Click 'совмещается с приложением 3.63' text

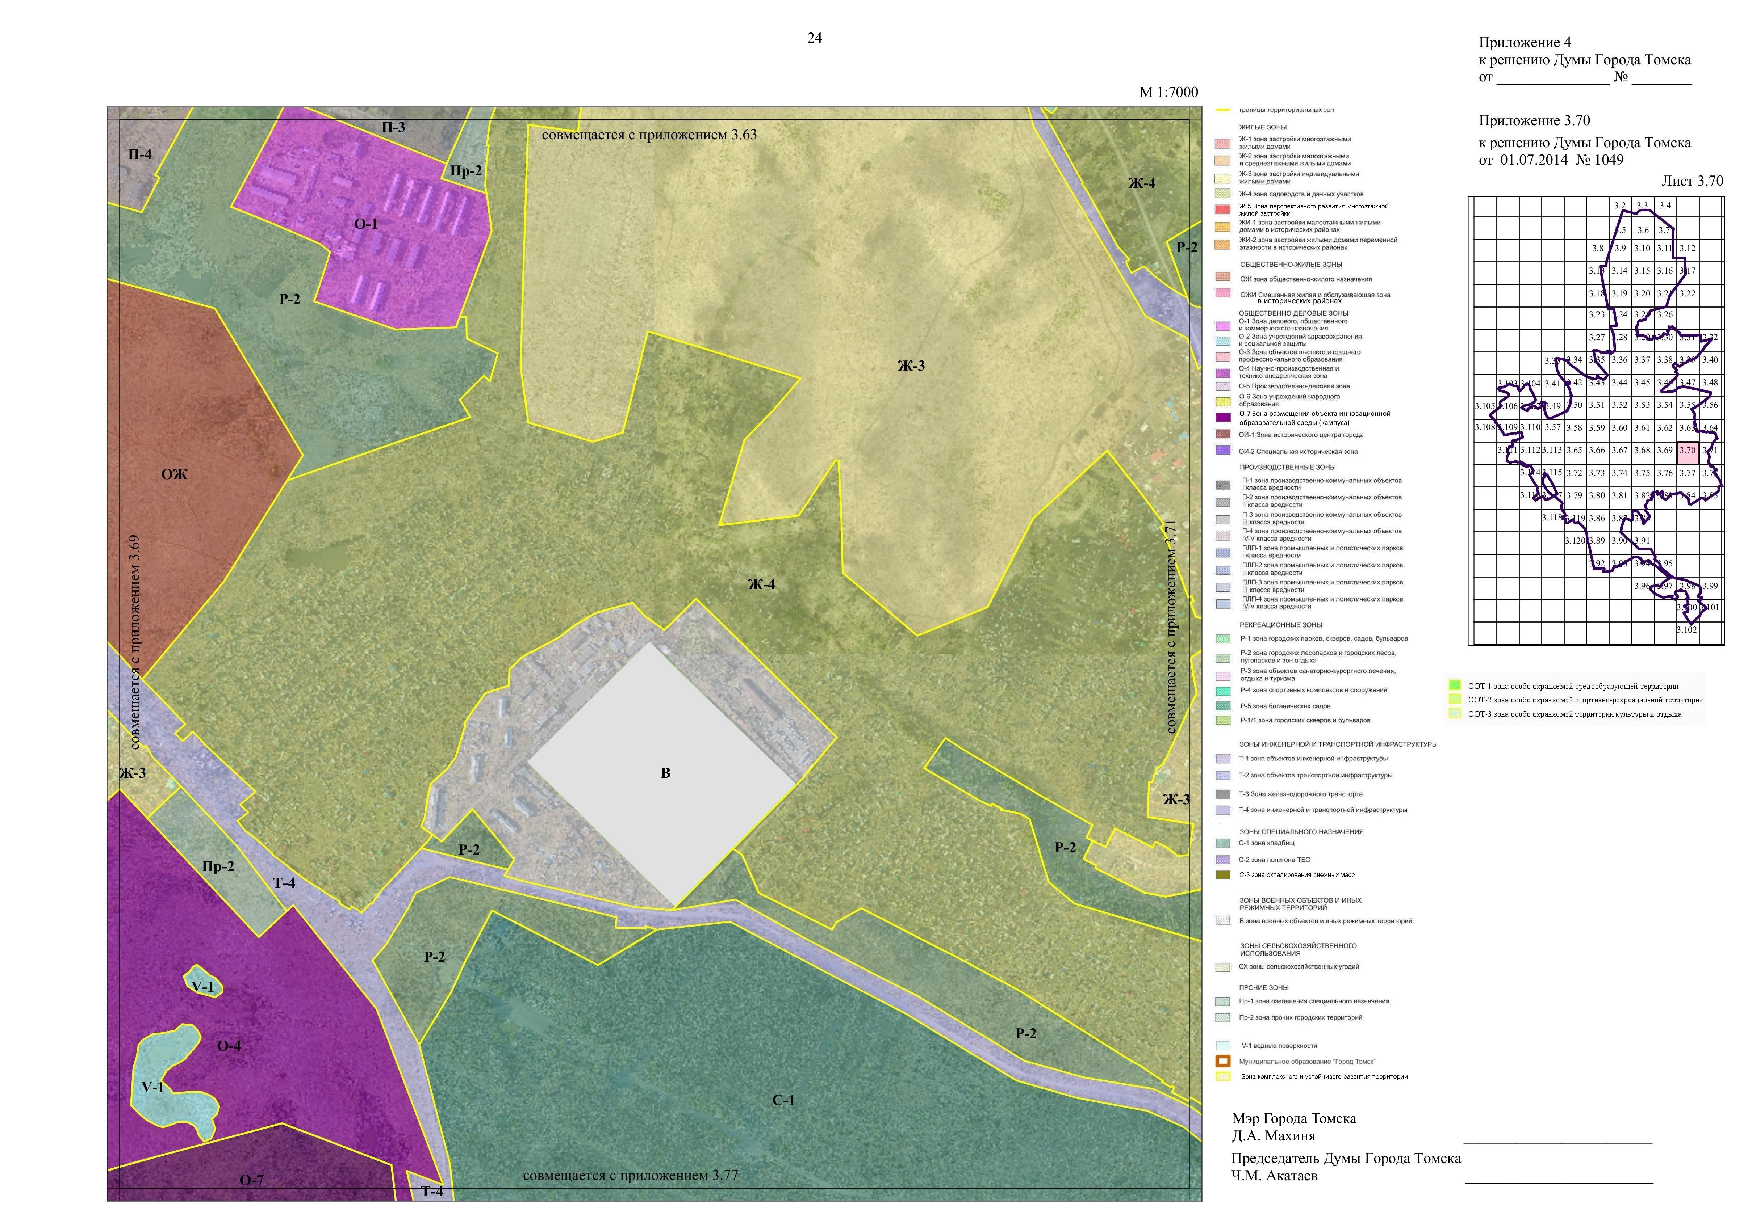(649, 135)
